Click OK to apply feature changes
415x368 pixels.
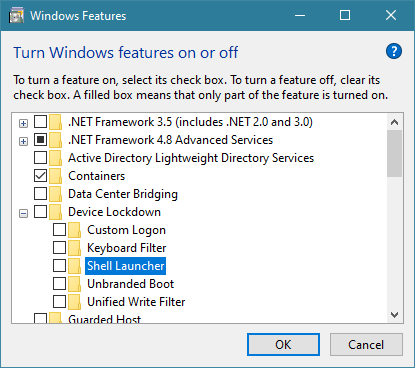coord(283,345)
